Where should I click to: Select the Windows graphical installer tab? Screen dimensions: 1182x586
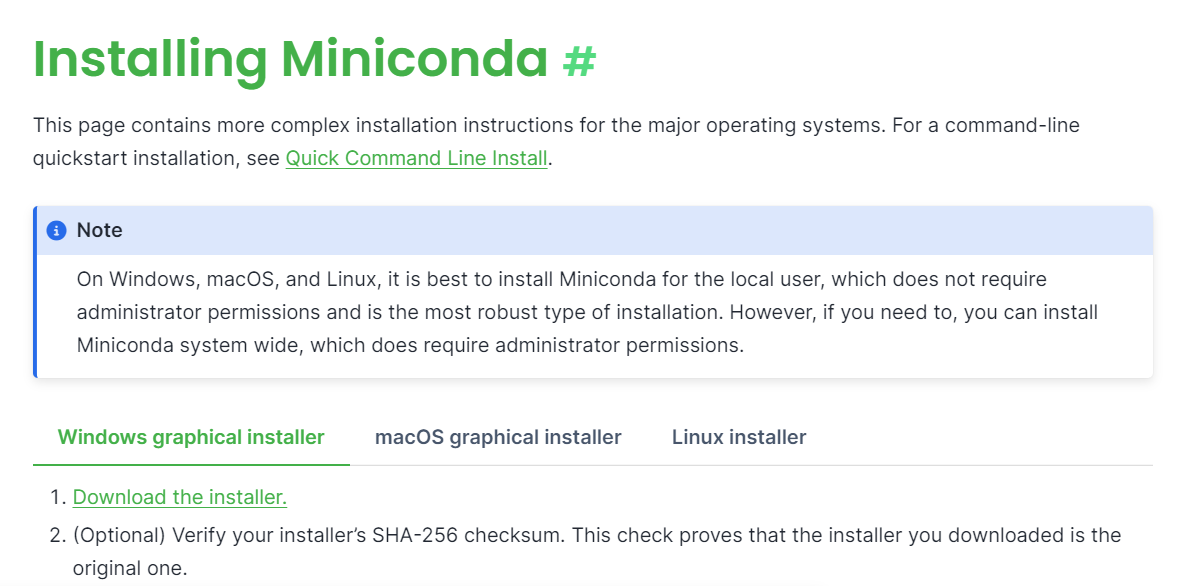(x=191, y=437)
